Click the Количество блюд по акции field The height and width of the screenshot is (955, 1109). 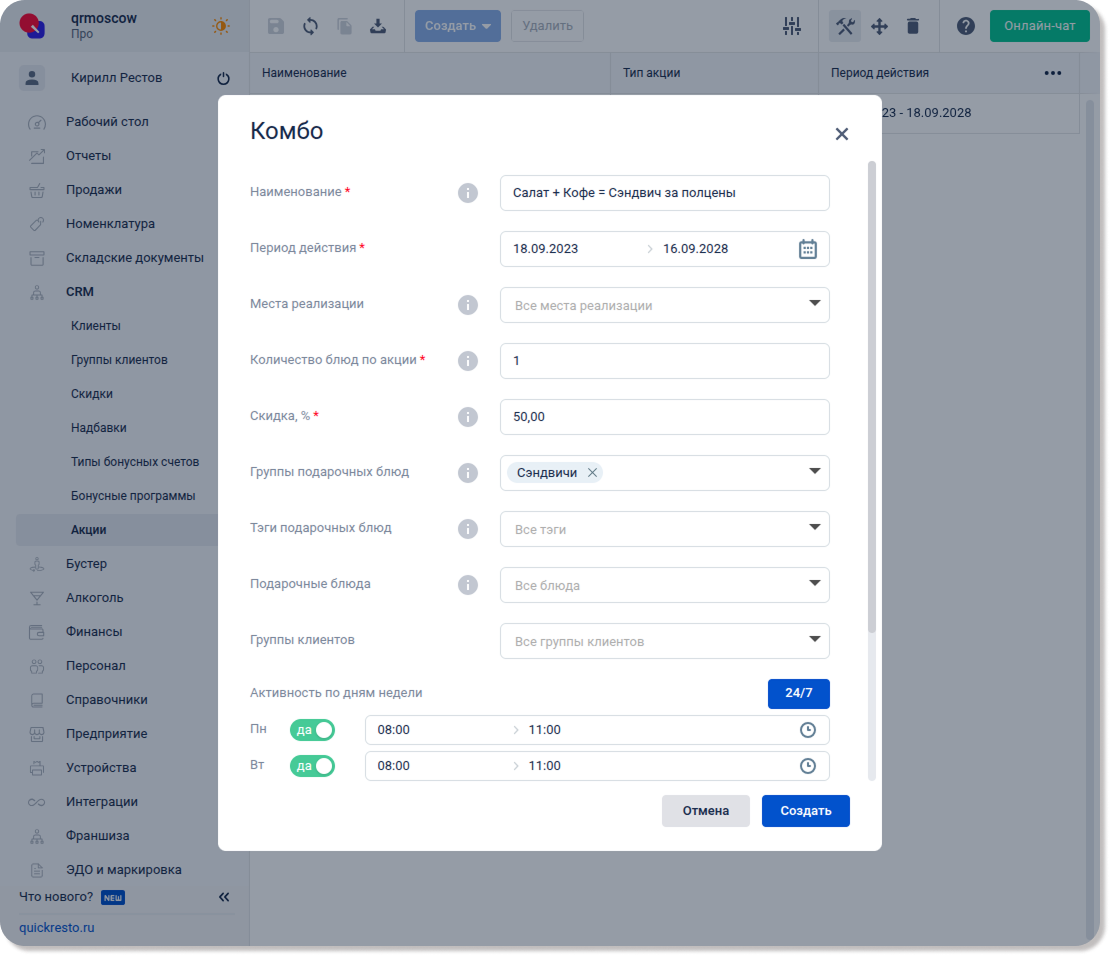coord(664,361)
